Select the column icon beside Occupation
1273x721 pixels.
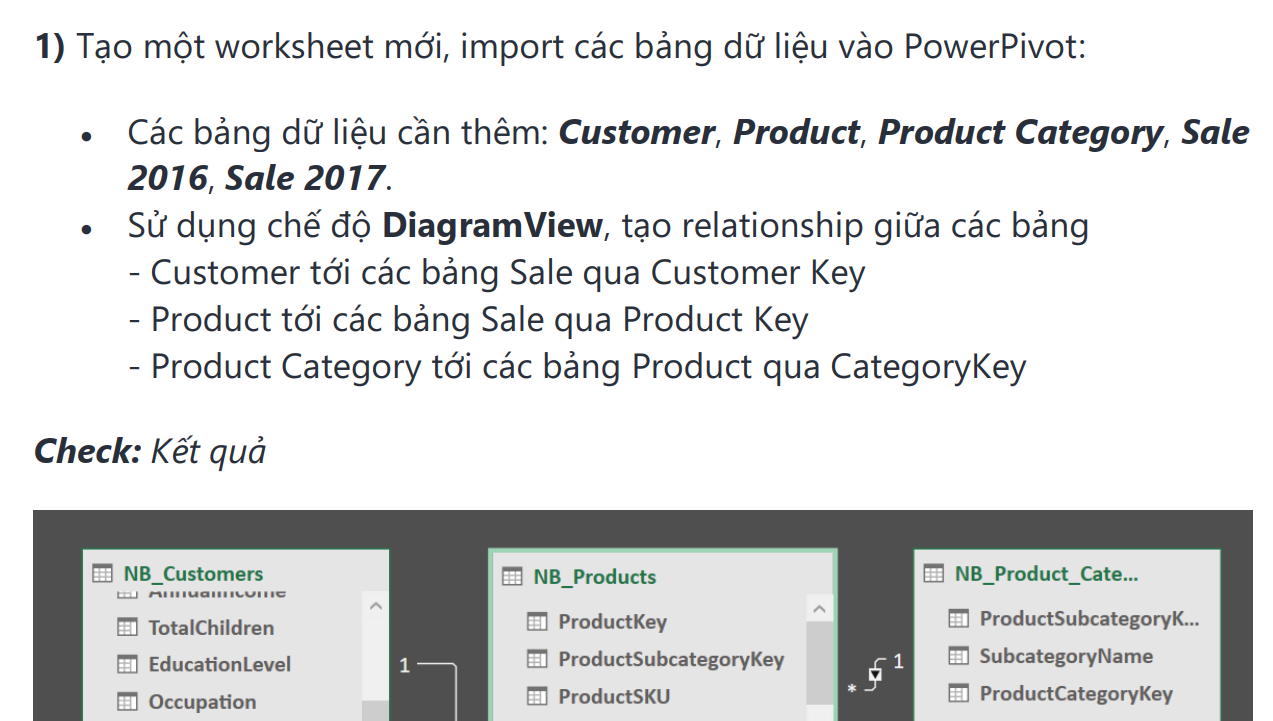click(x=127, y=702)
